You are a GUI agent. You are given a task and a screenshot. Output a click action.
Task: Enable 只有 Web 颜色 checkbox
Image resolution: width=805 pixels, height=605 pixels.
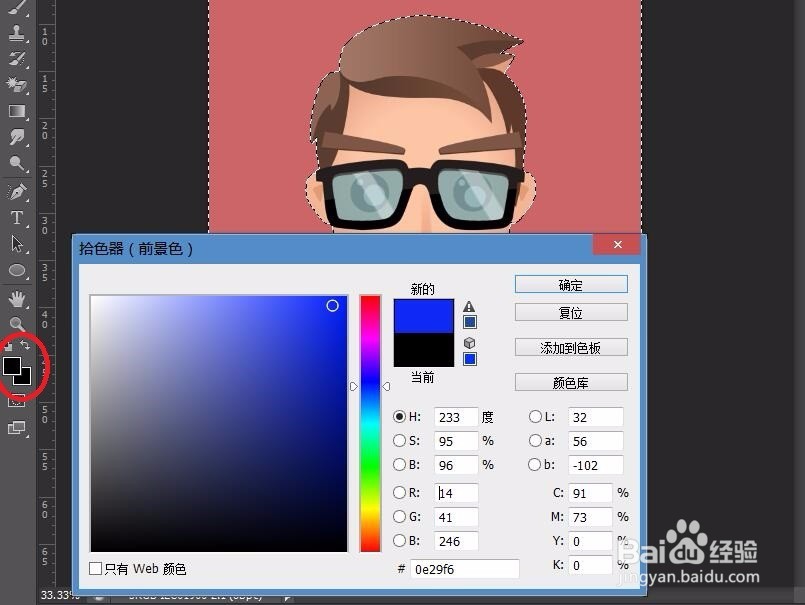click(96, 568)
